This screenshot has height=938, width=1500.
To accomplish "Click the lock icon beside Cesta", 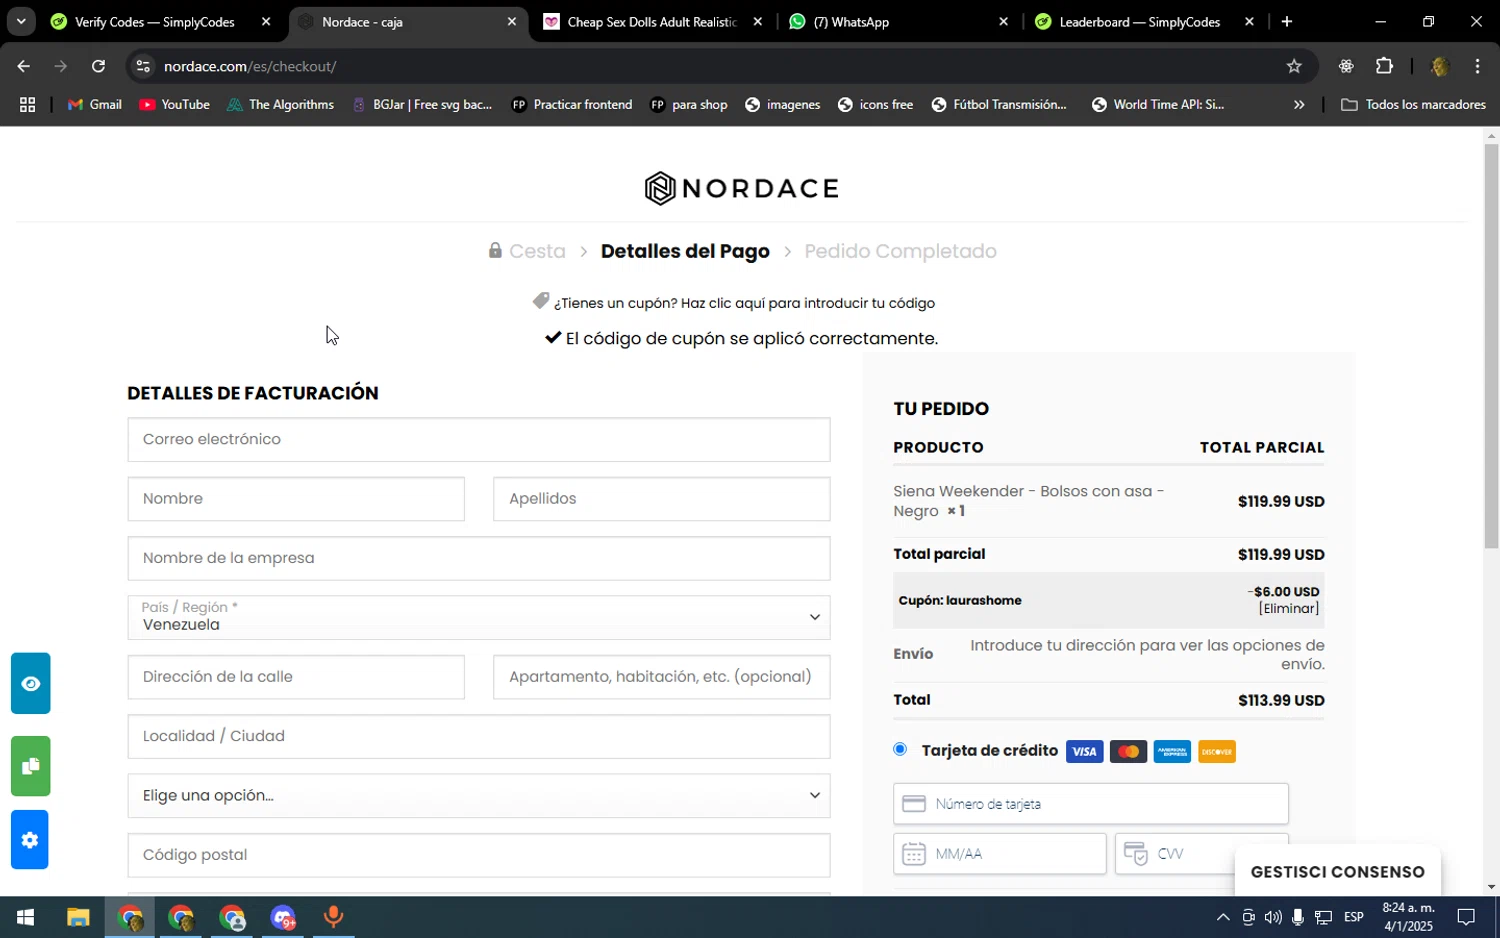I will click(495, 250).
